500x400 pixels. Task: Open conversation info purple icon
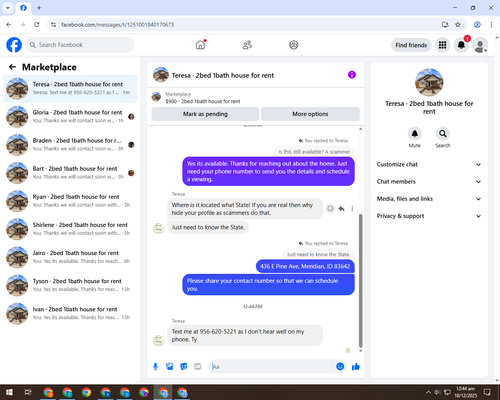(x=352, y=75)
